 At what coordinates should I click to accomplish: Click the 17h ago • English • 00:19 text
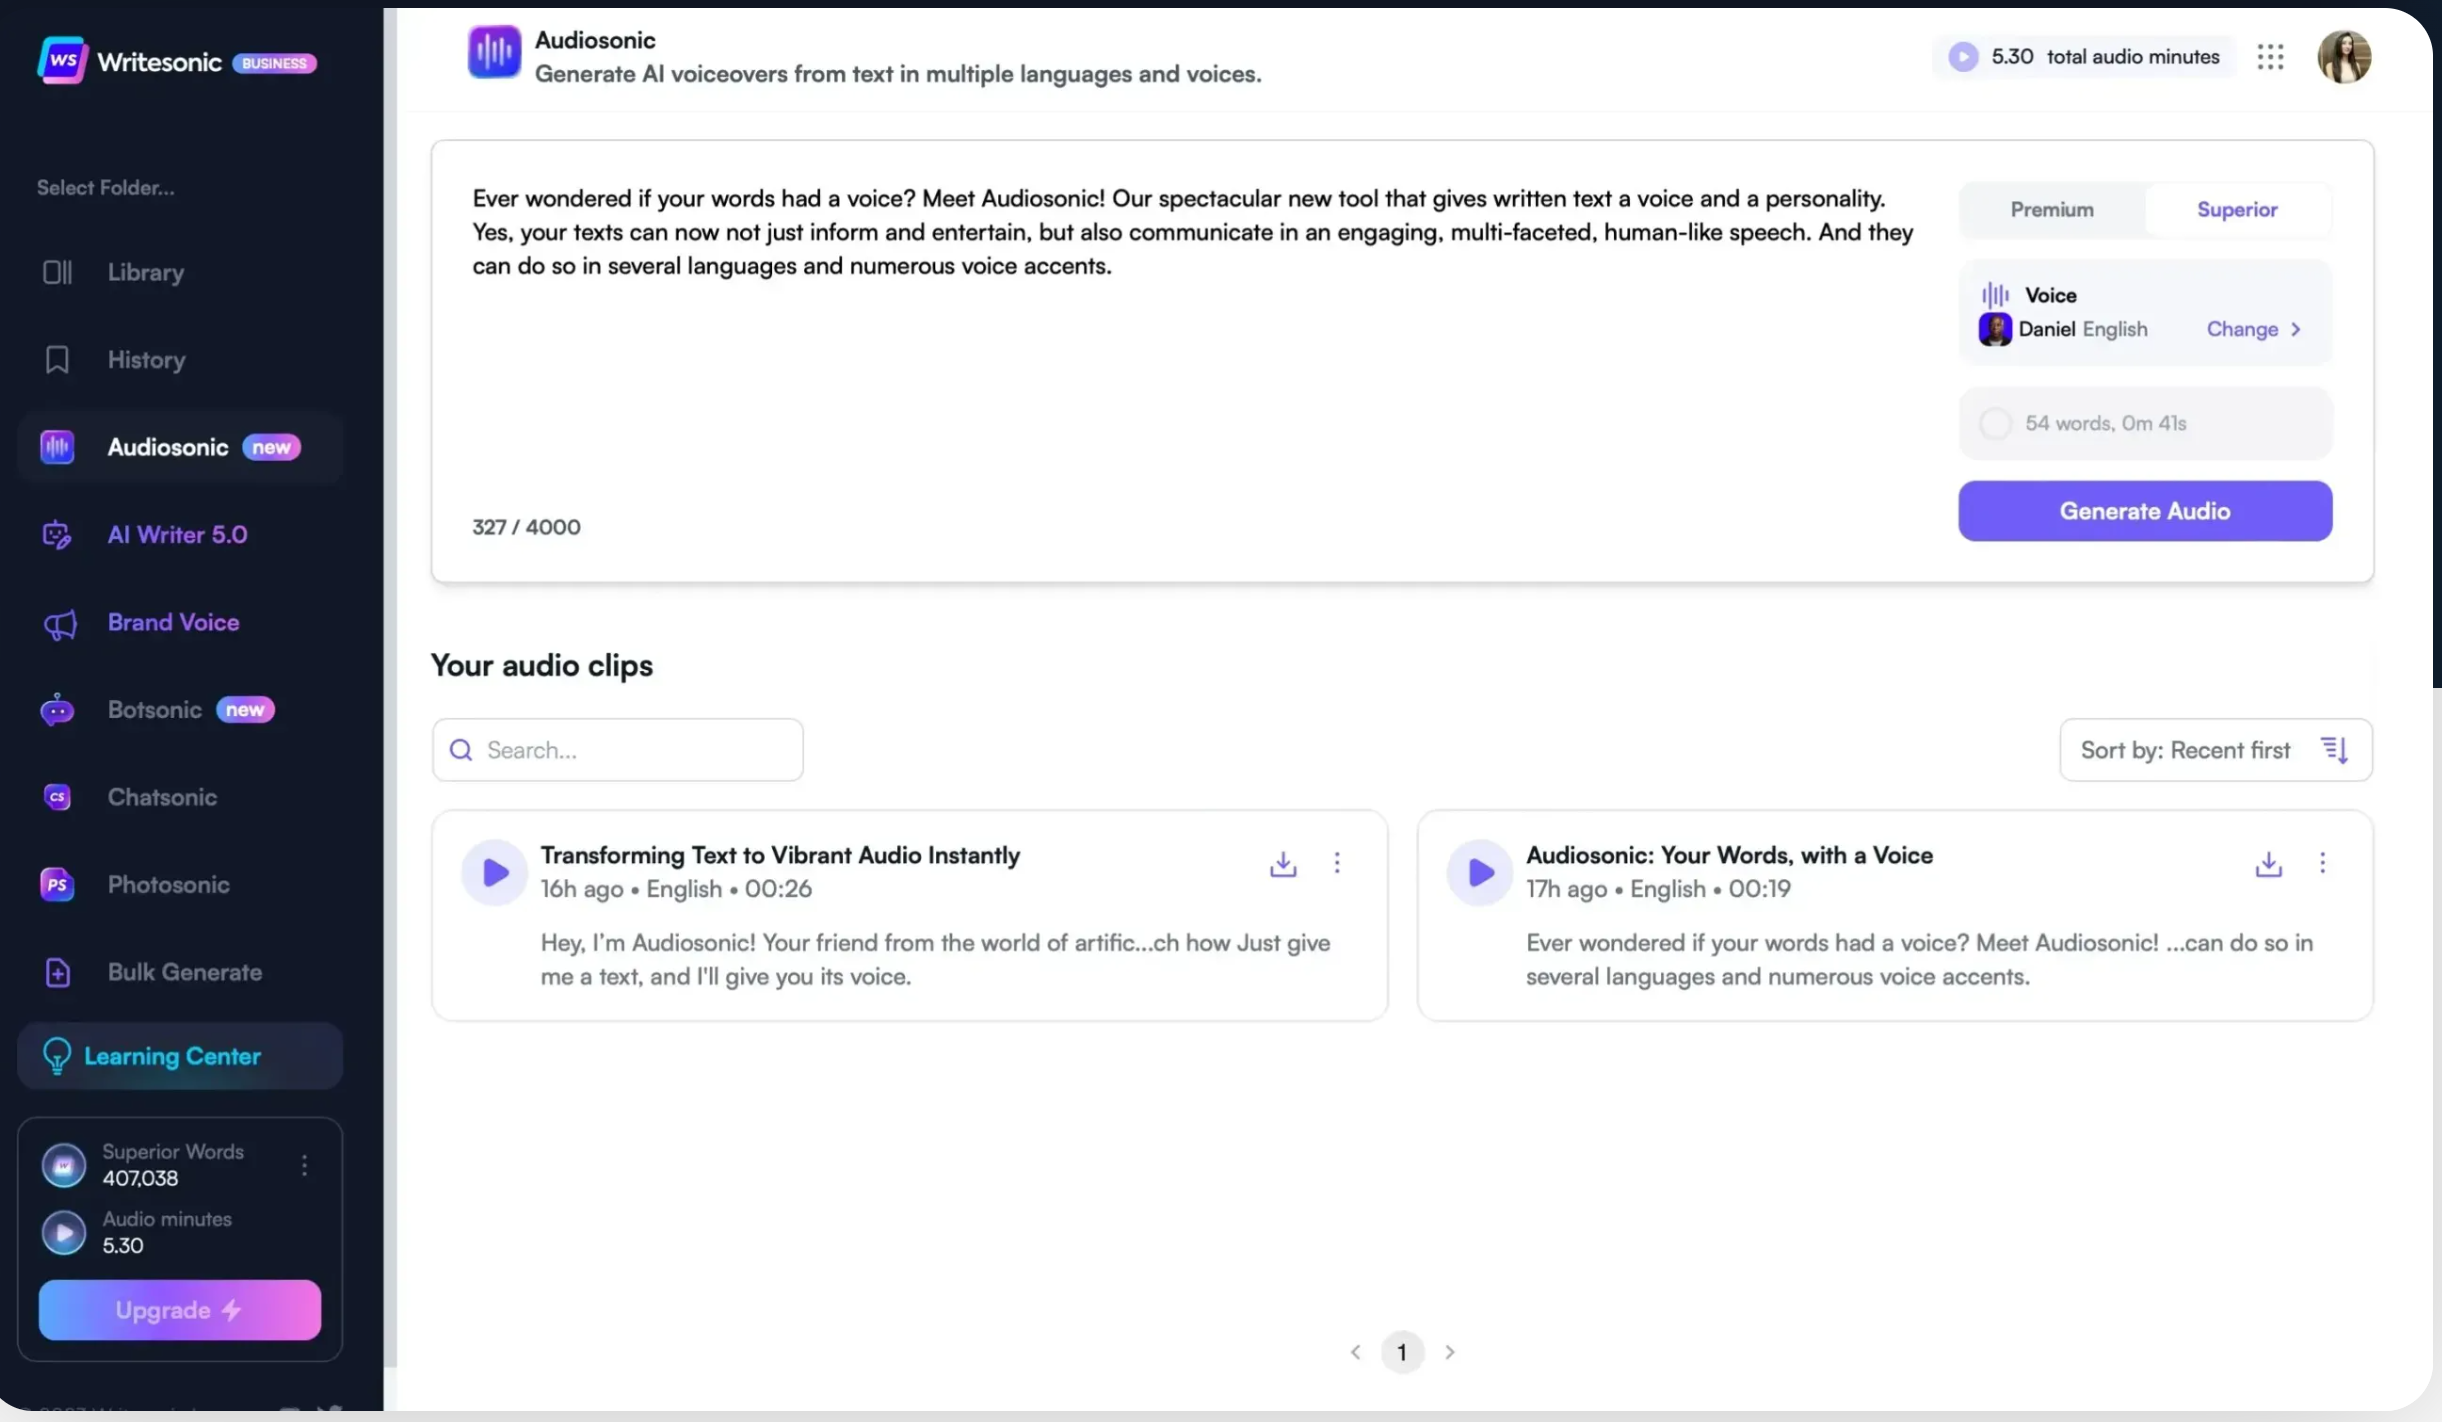(1658, 890)
